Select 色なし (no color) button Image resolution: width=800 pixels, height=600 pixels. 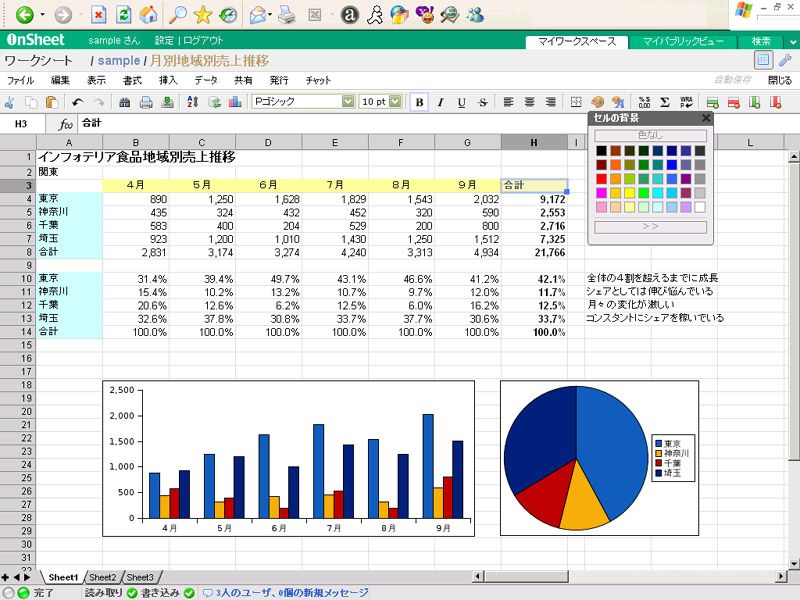(x=651, y=135)
